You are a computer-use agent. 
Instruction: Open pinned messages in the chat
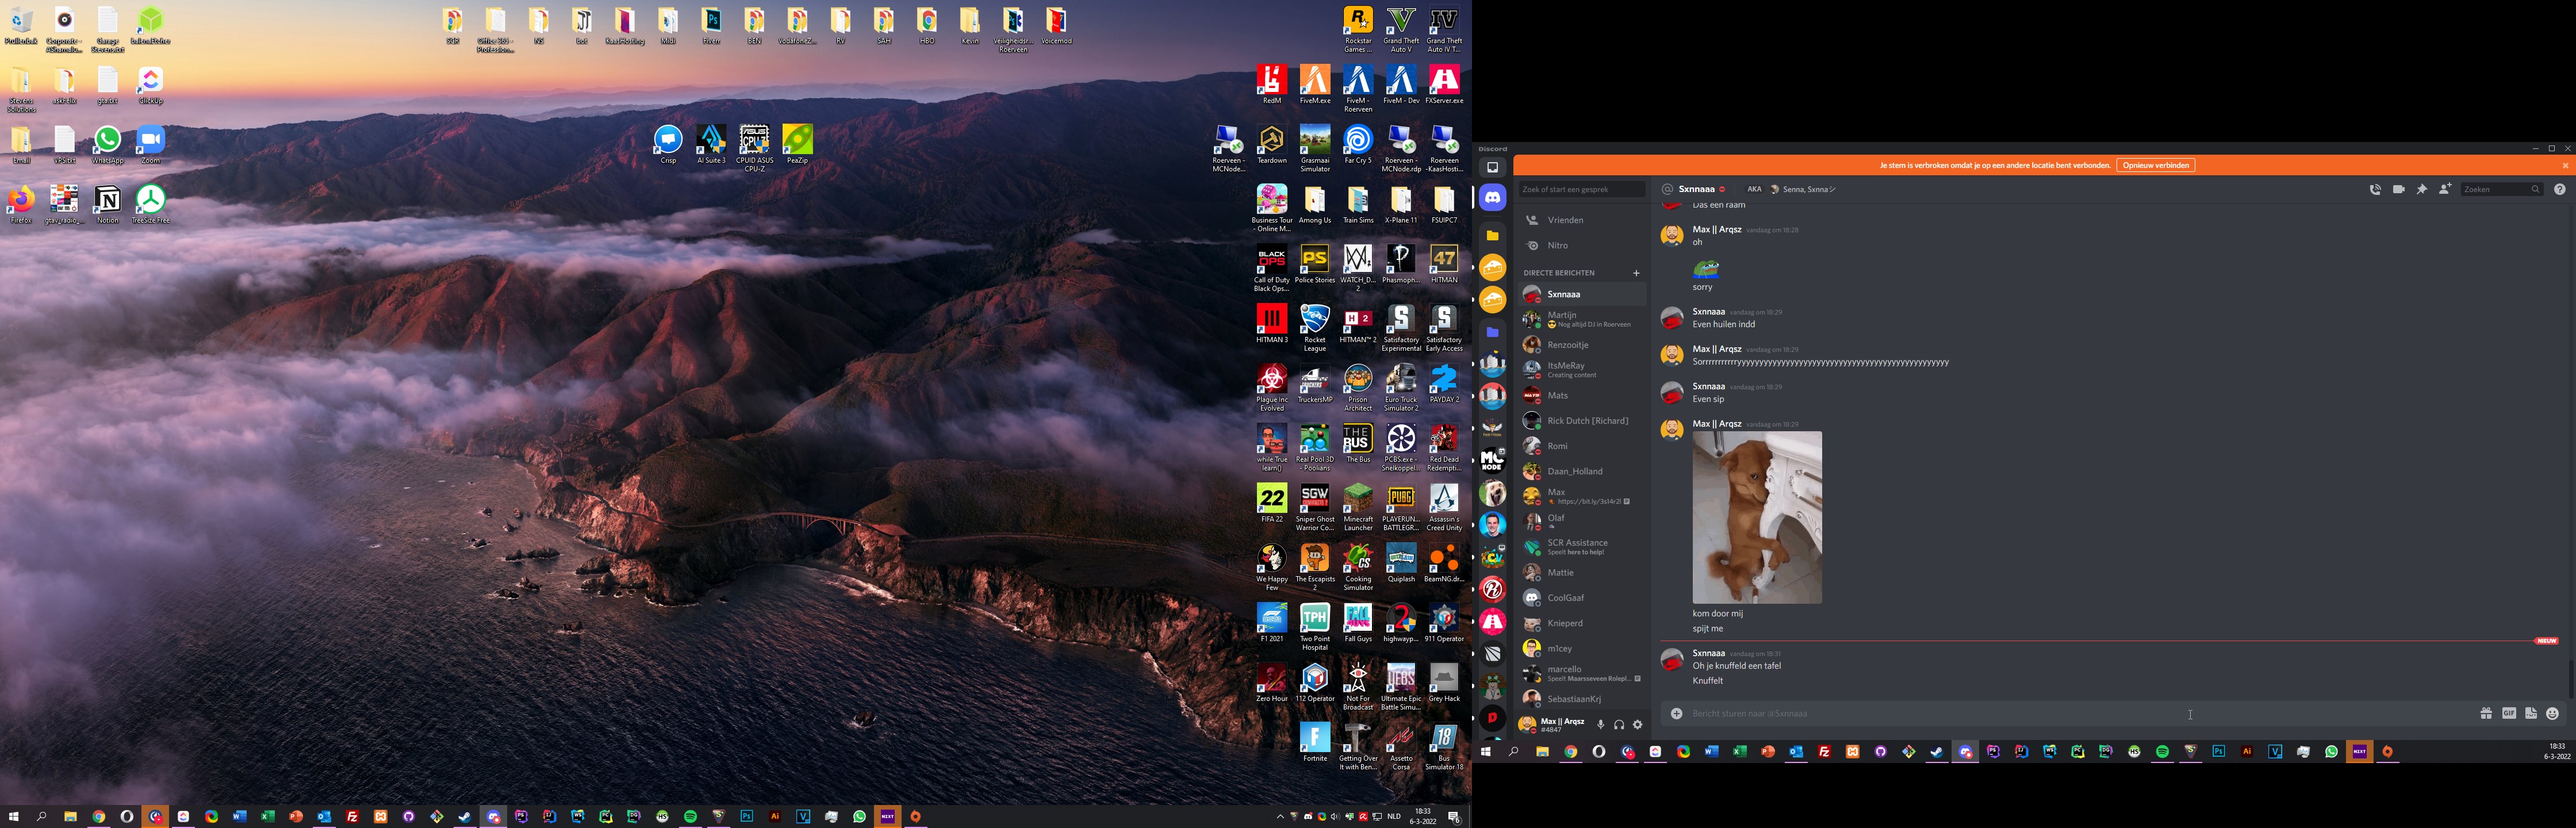pos(2422,189)
